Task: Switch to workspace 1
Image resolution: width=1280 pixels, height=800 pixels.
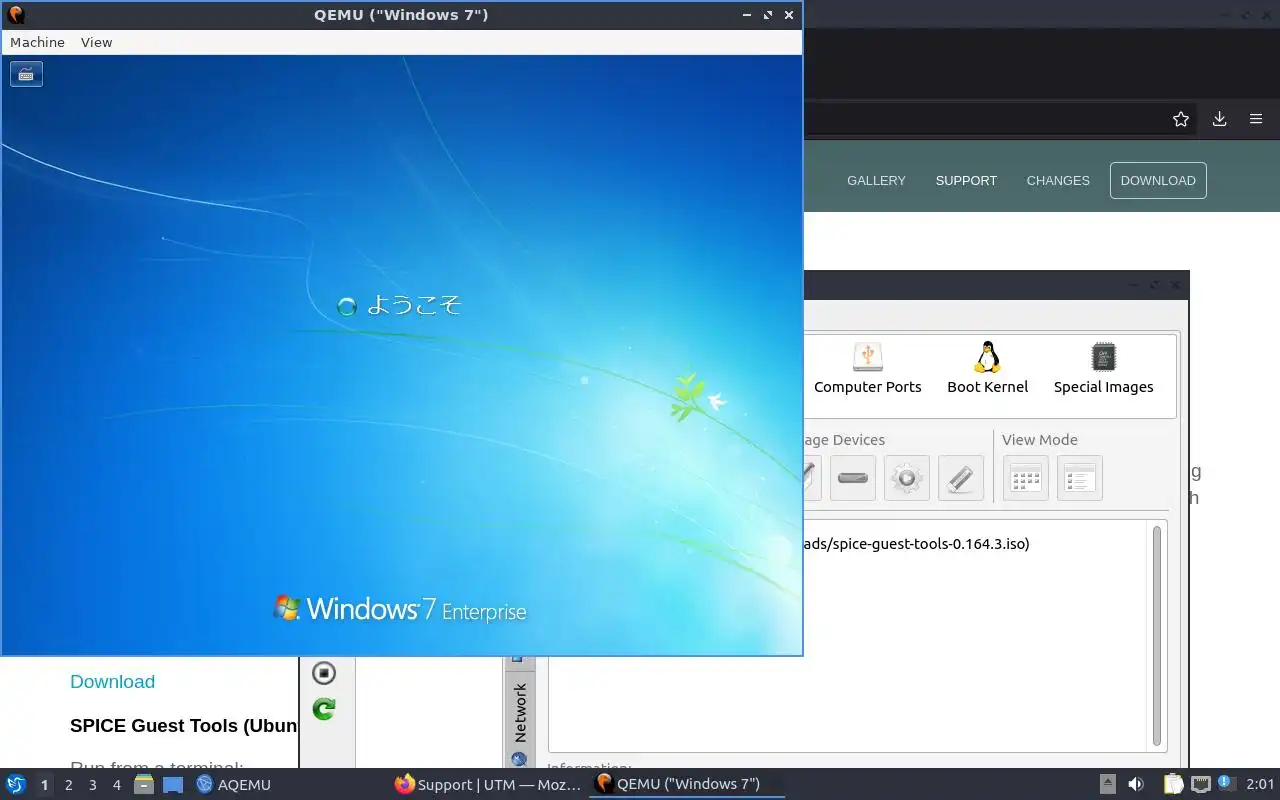Action: click(x=44, y=785)
